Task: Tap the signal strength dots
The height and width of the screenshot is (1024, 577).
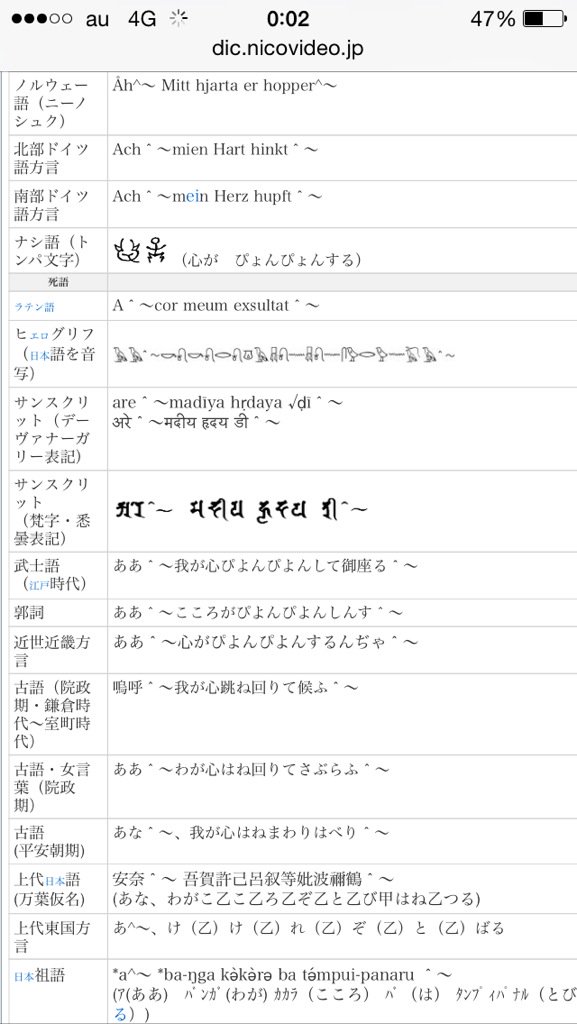Action: (x=42, y=19)
